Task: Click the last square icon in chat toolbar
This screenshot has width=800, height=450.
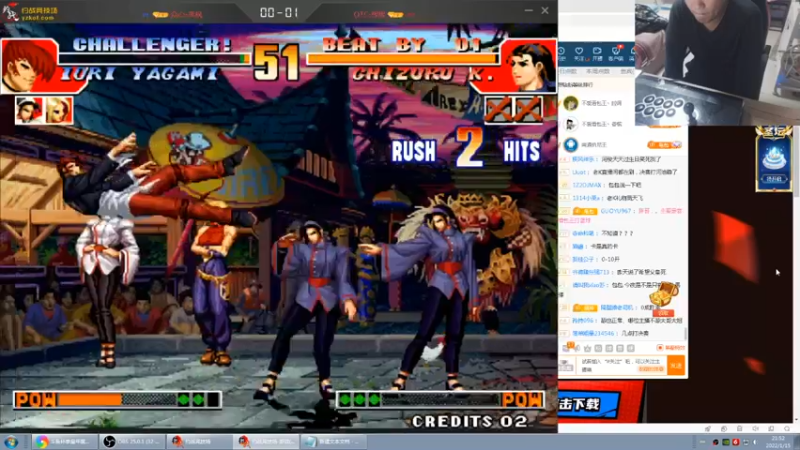Action: (x=631, y=348)
